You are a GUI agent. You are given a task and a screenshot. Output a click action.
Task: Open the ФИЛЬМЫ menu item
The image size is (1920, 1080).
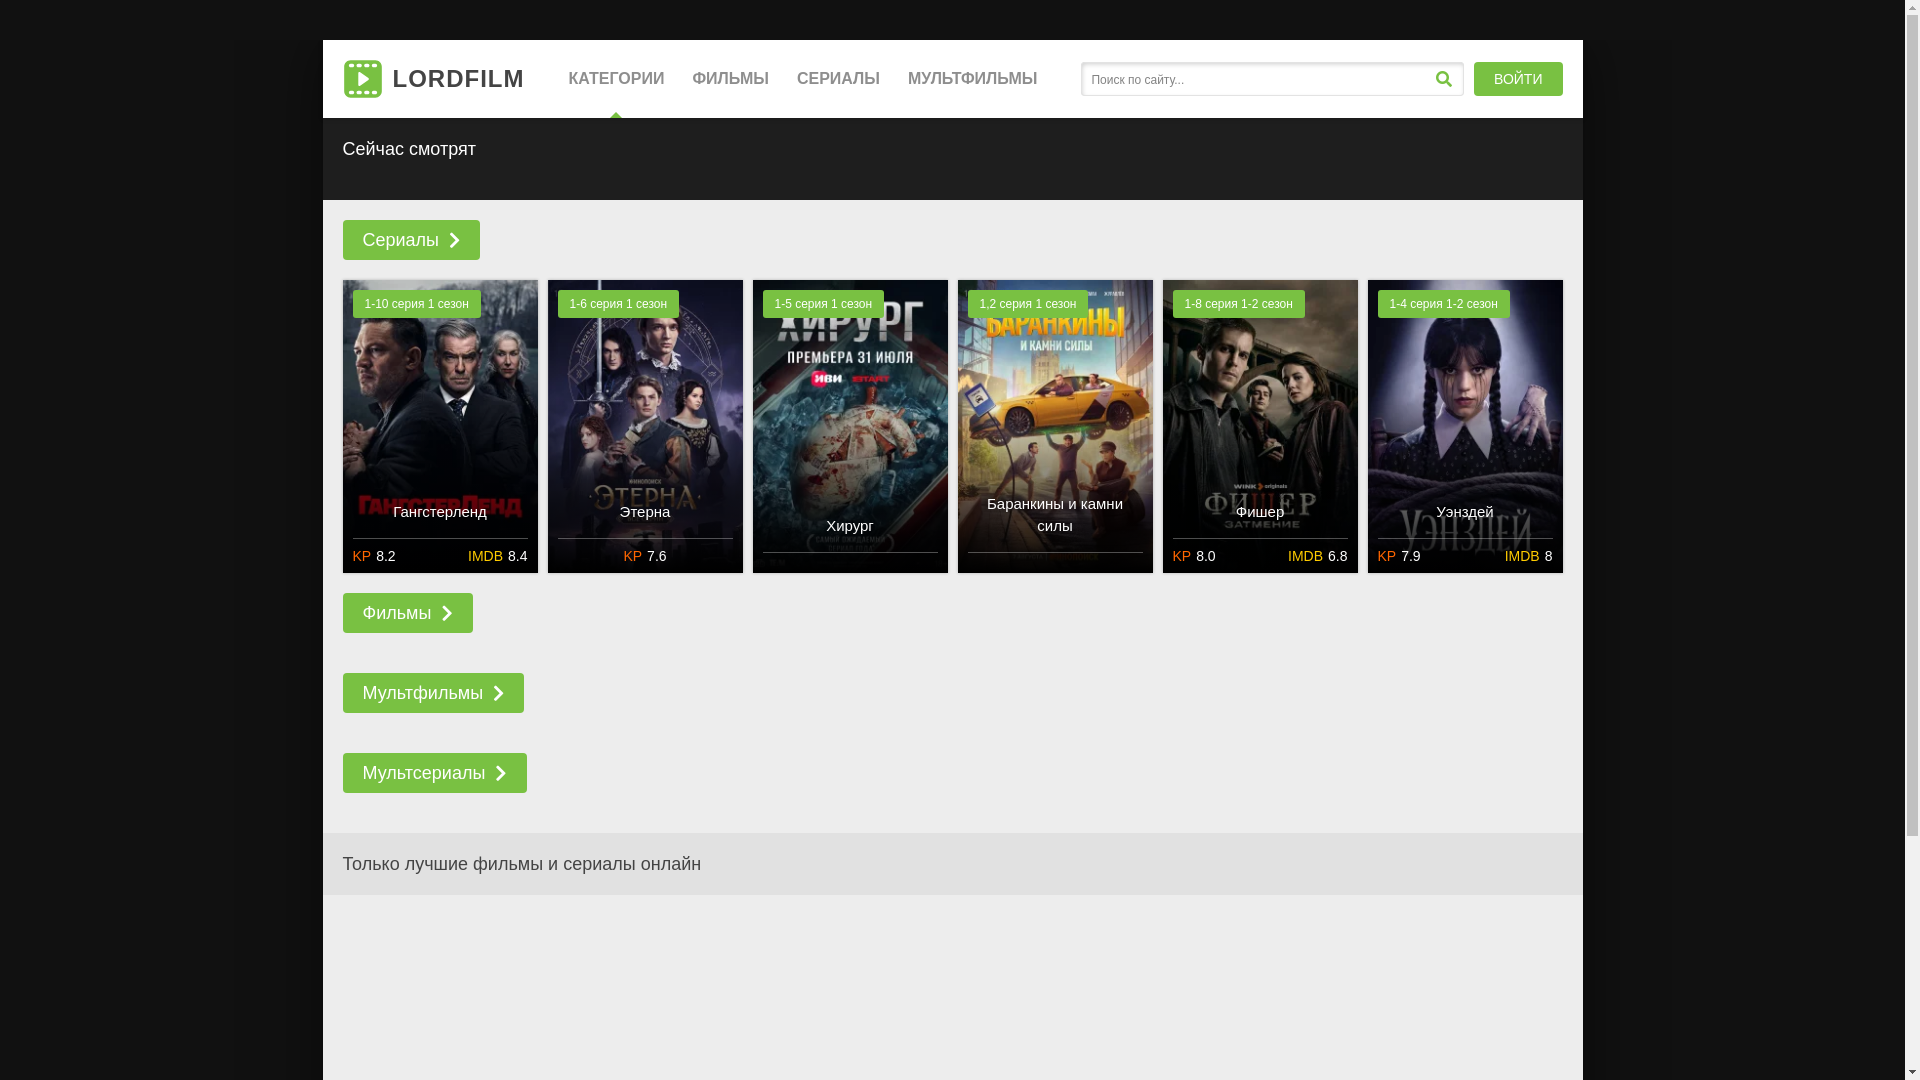(x=730, y=79)
